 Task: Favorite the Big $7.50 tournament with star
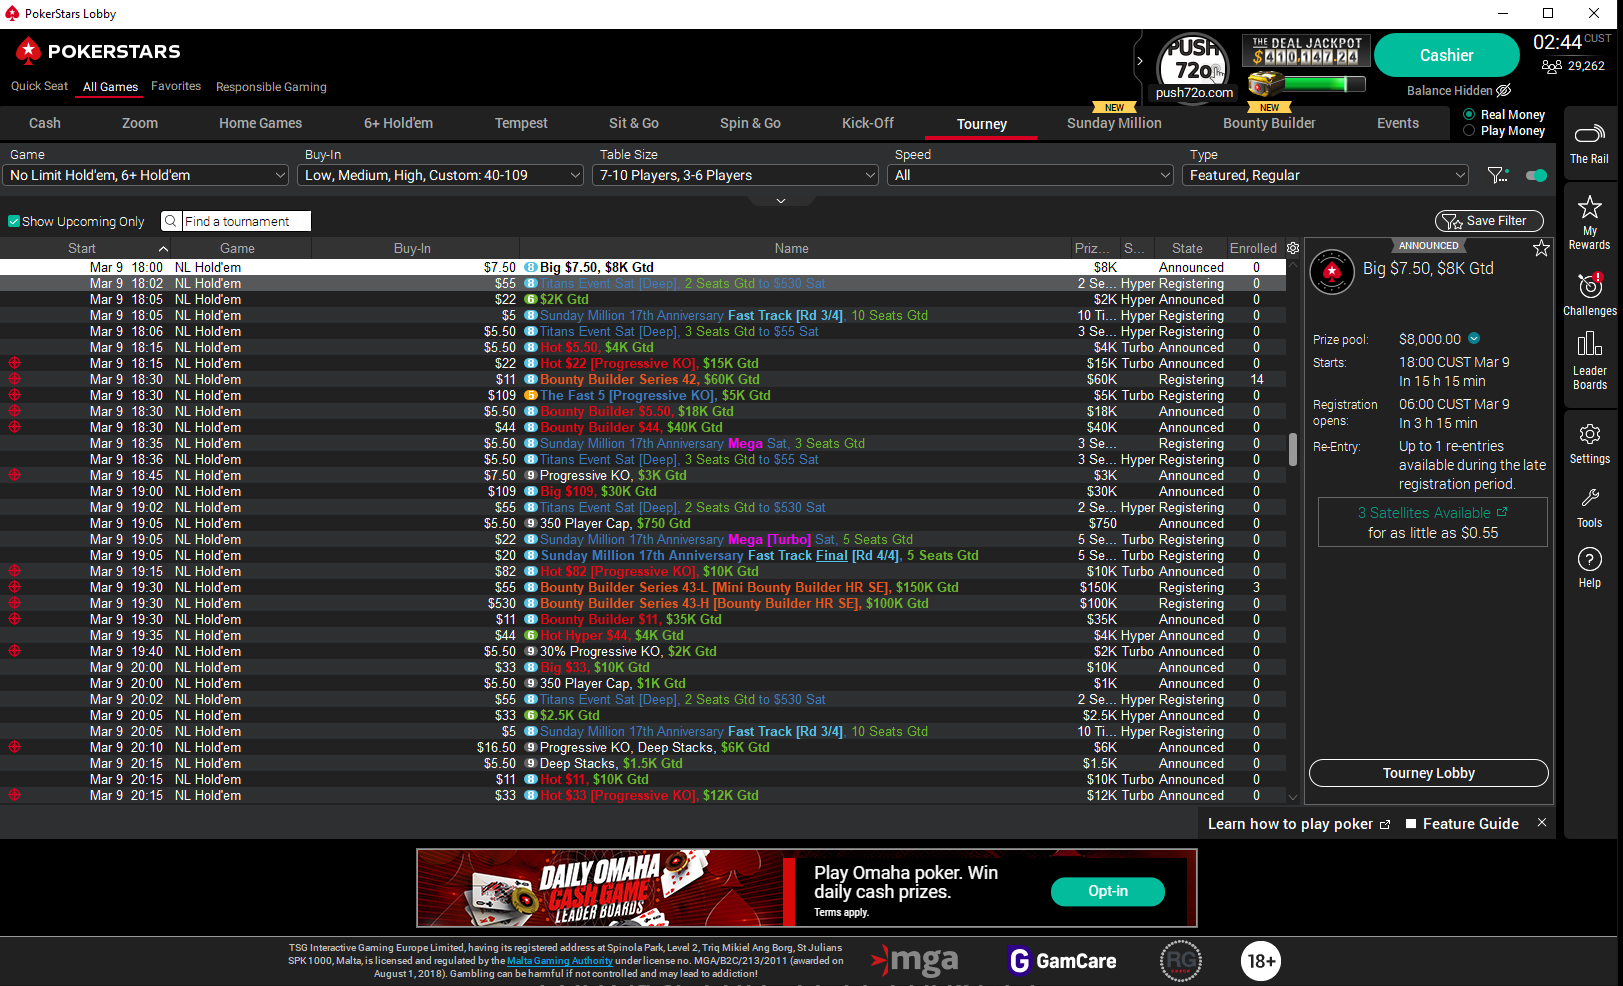[1541, 248]
